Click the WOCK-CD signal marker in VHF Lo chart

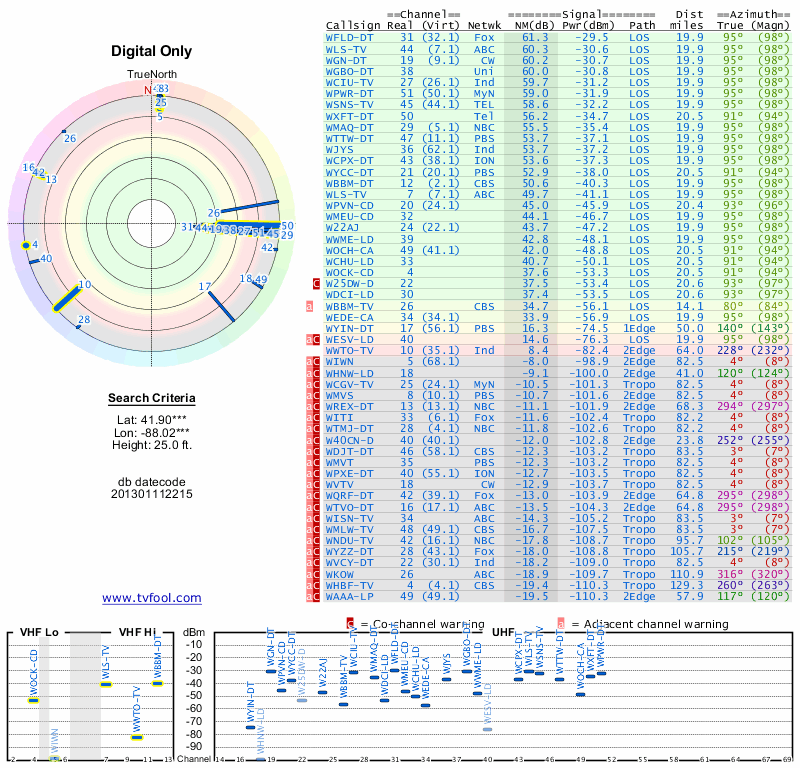click(x=33, y=700)
